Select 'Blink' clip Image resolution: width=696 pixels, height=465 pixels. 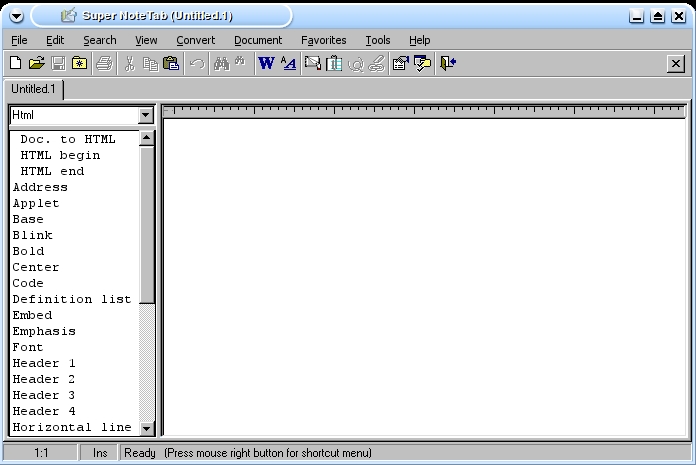click(x=32, y=235)
